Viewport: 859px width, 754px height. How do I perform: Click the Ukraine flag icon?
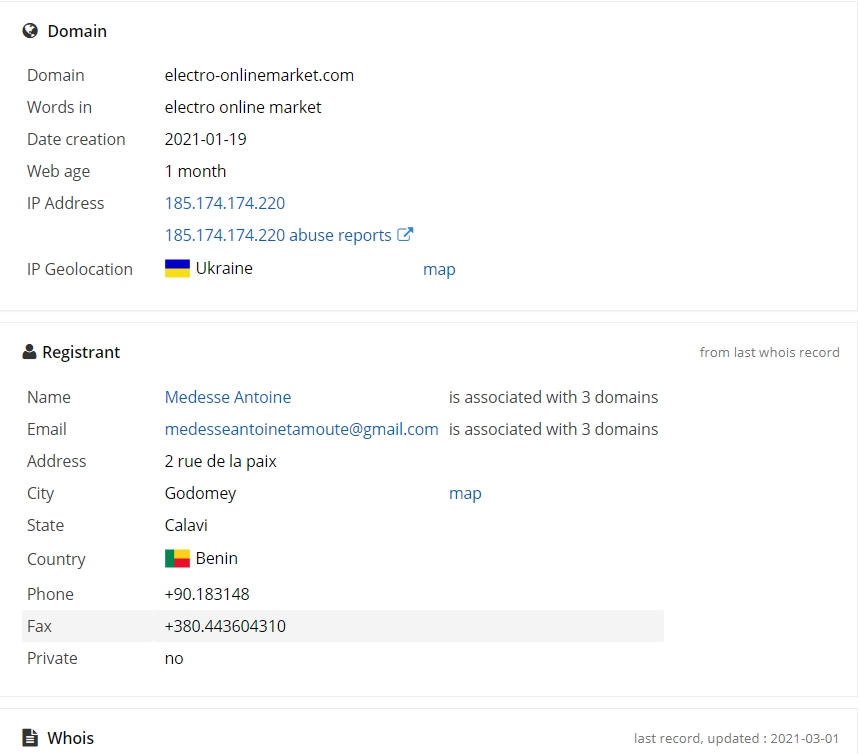177,269
